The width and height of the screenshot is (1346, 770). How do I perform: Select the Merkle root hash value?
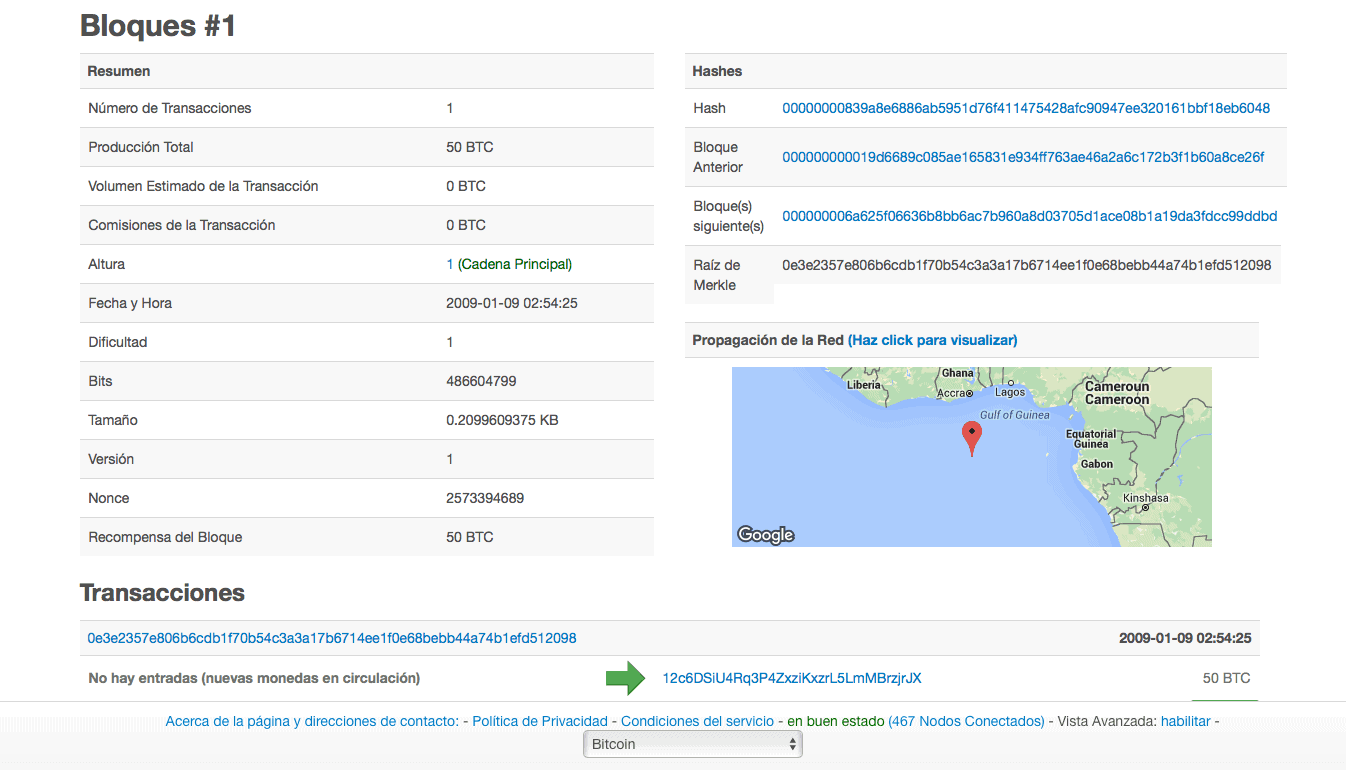1026,265
